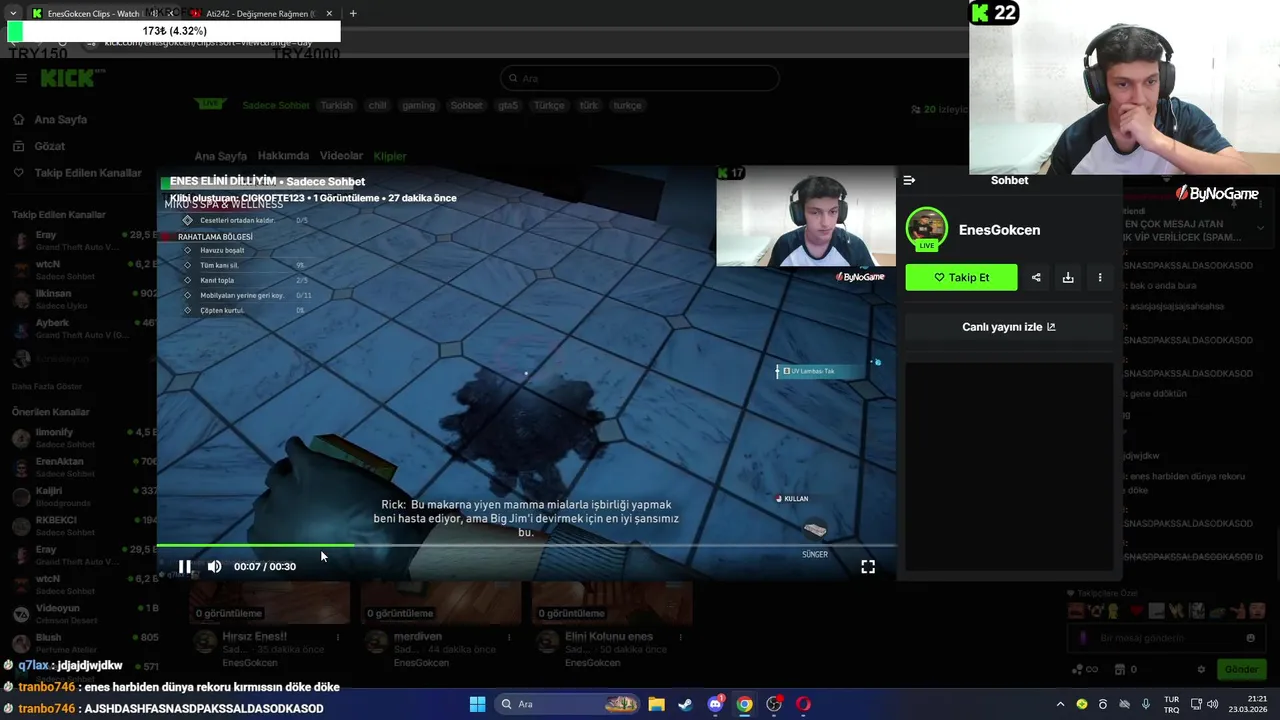
Task: Open Ayberk followed channel
Action: tap(78, 328)
